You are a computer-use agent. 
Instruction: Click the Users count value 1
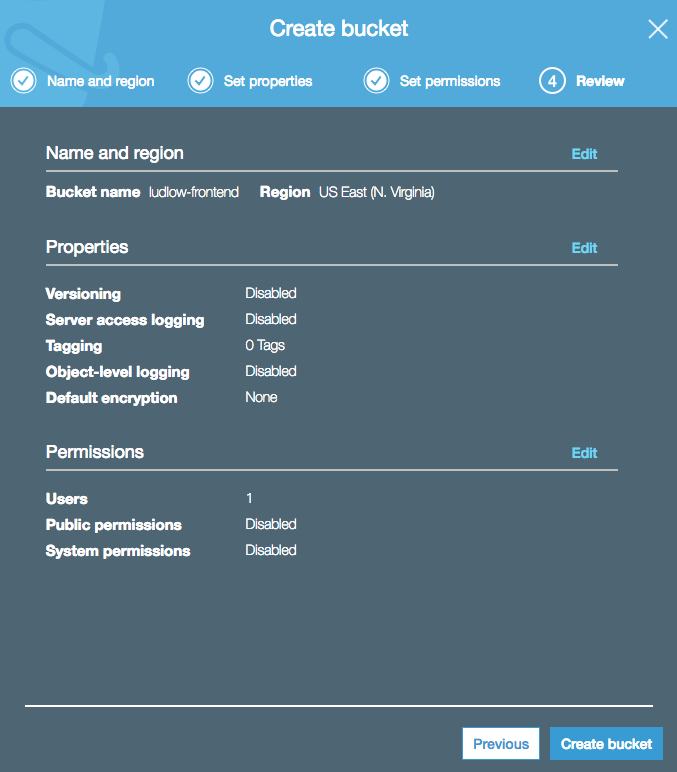pyautogui.click(x=249, y=498)
